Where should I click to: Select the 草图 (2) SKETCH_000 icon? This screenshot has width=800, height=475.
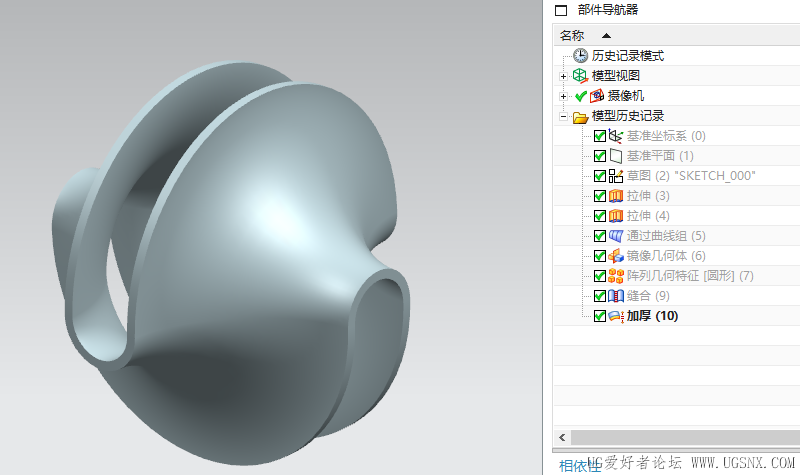615,176
